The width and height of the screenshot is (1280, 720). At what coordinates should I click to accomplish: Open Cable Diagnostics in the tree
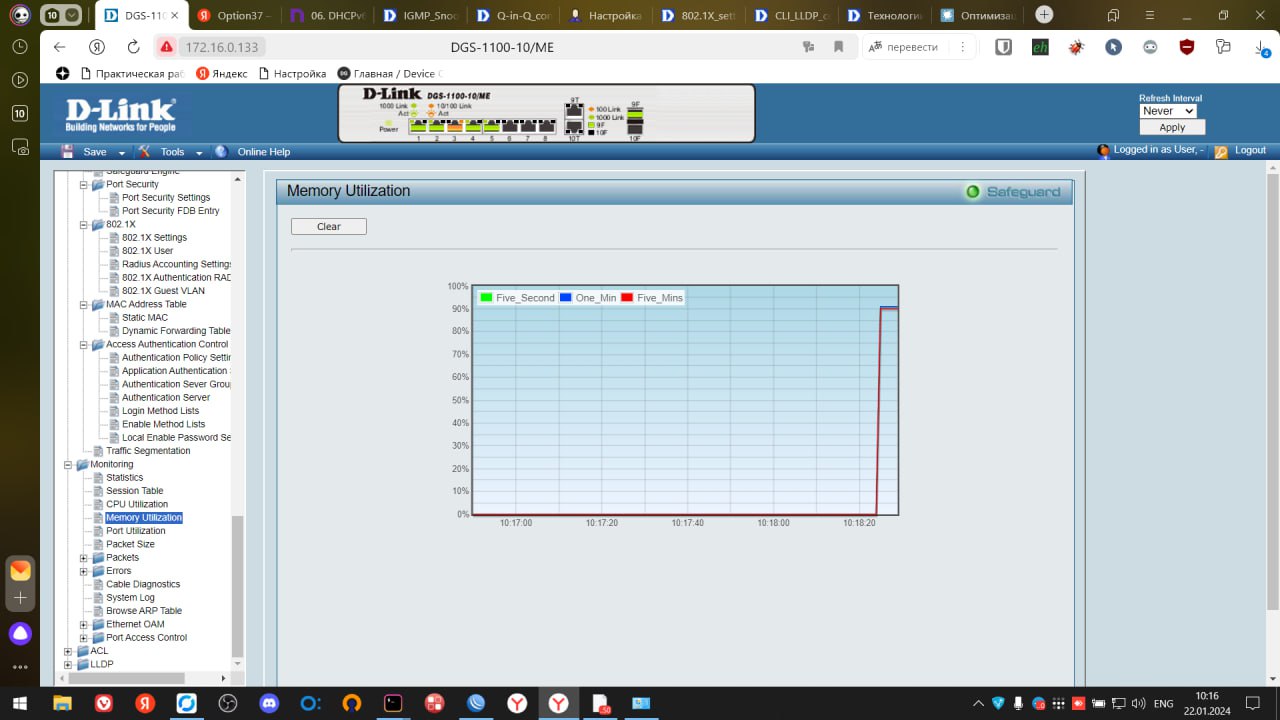click(143, 584)
